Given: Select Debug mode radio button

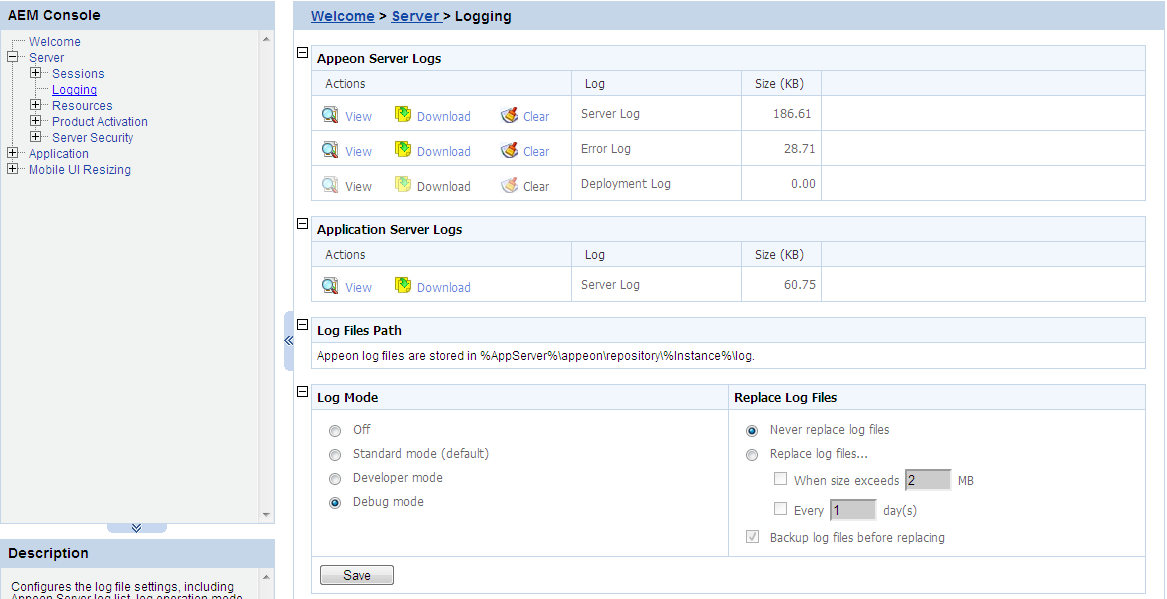Looking at the screenshot, I should click(x=335, y=503).
